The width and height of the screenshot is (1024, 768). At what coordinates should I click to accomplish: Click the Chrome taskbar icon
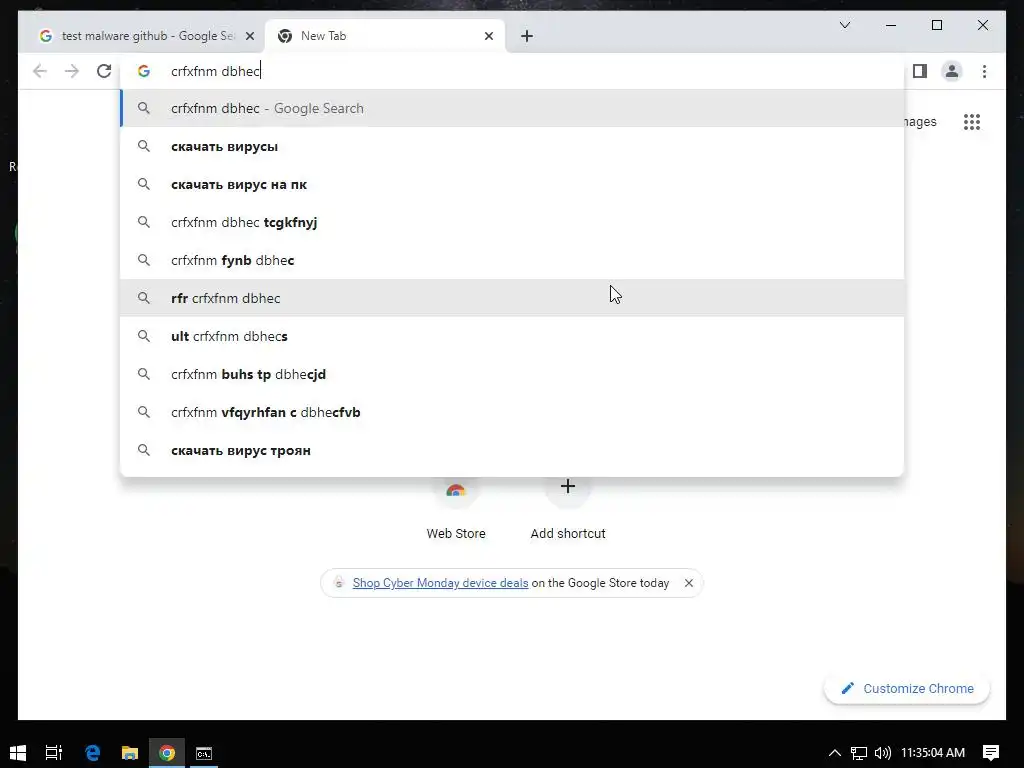[167, 753]
